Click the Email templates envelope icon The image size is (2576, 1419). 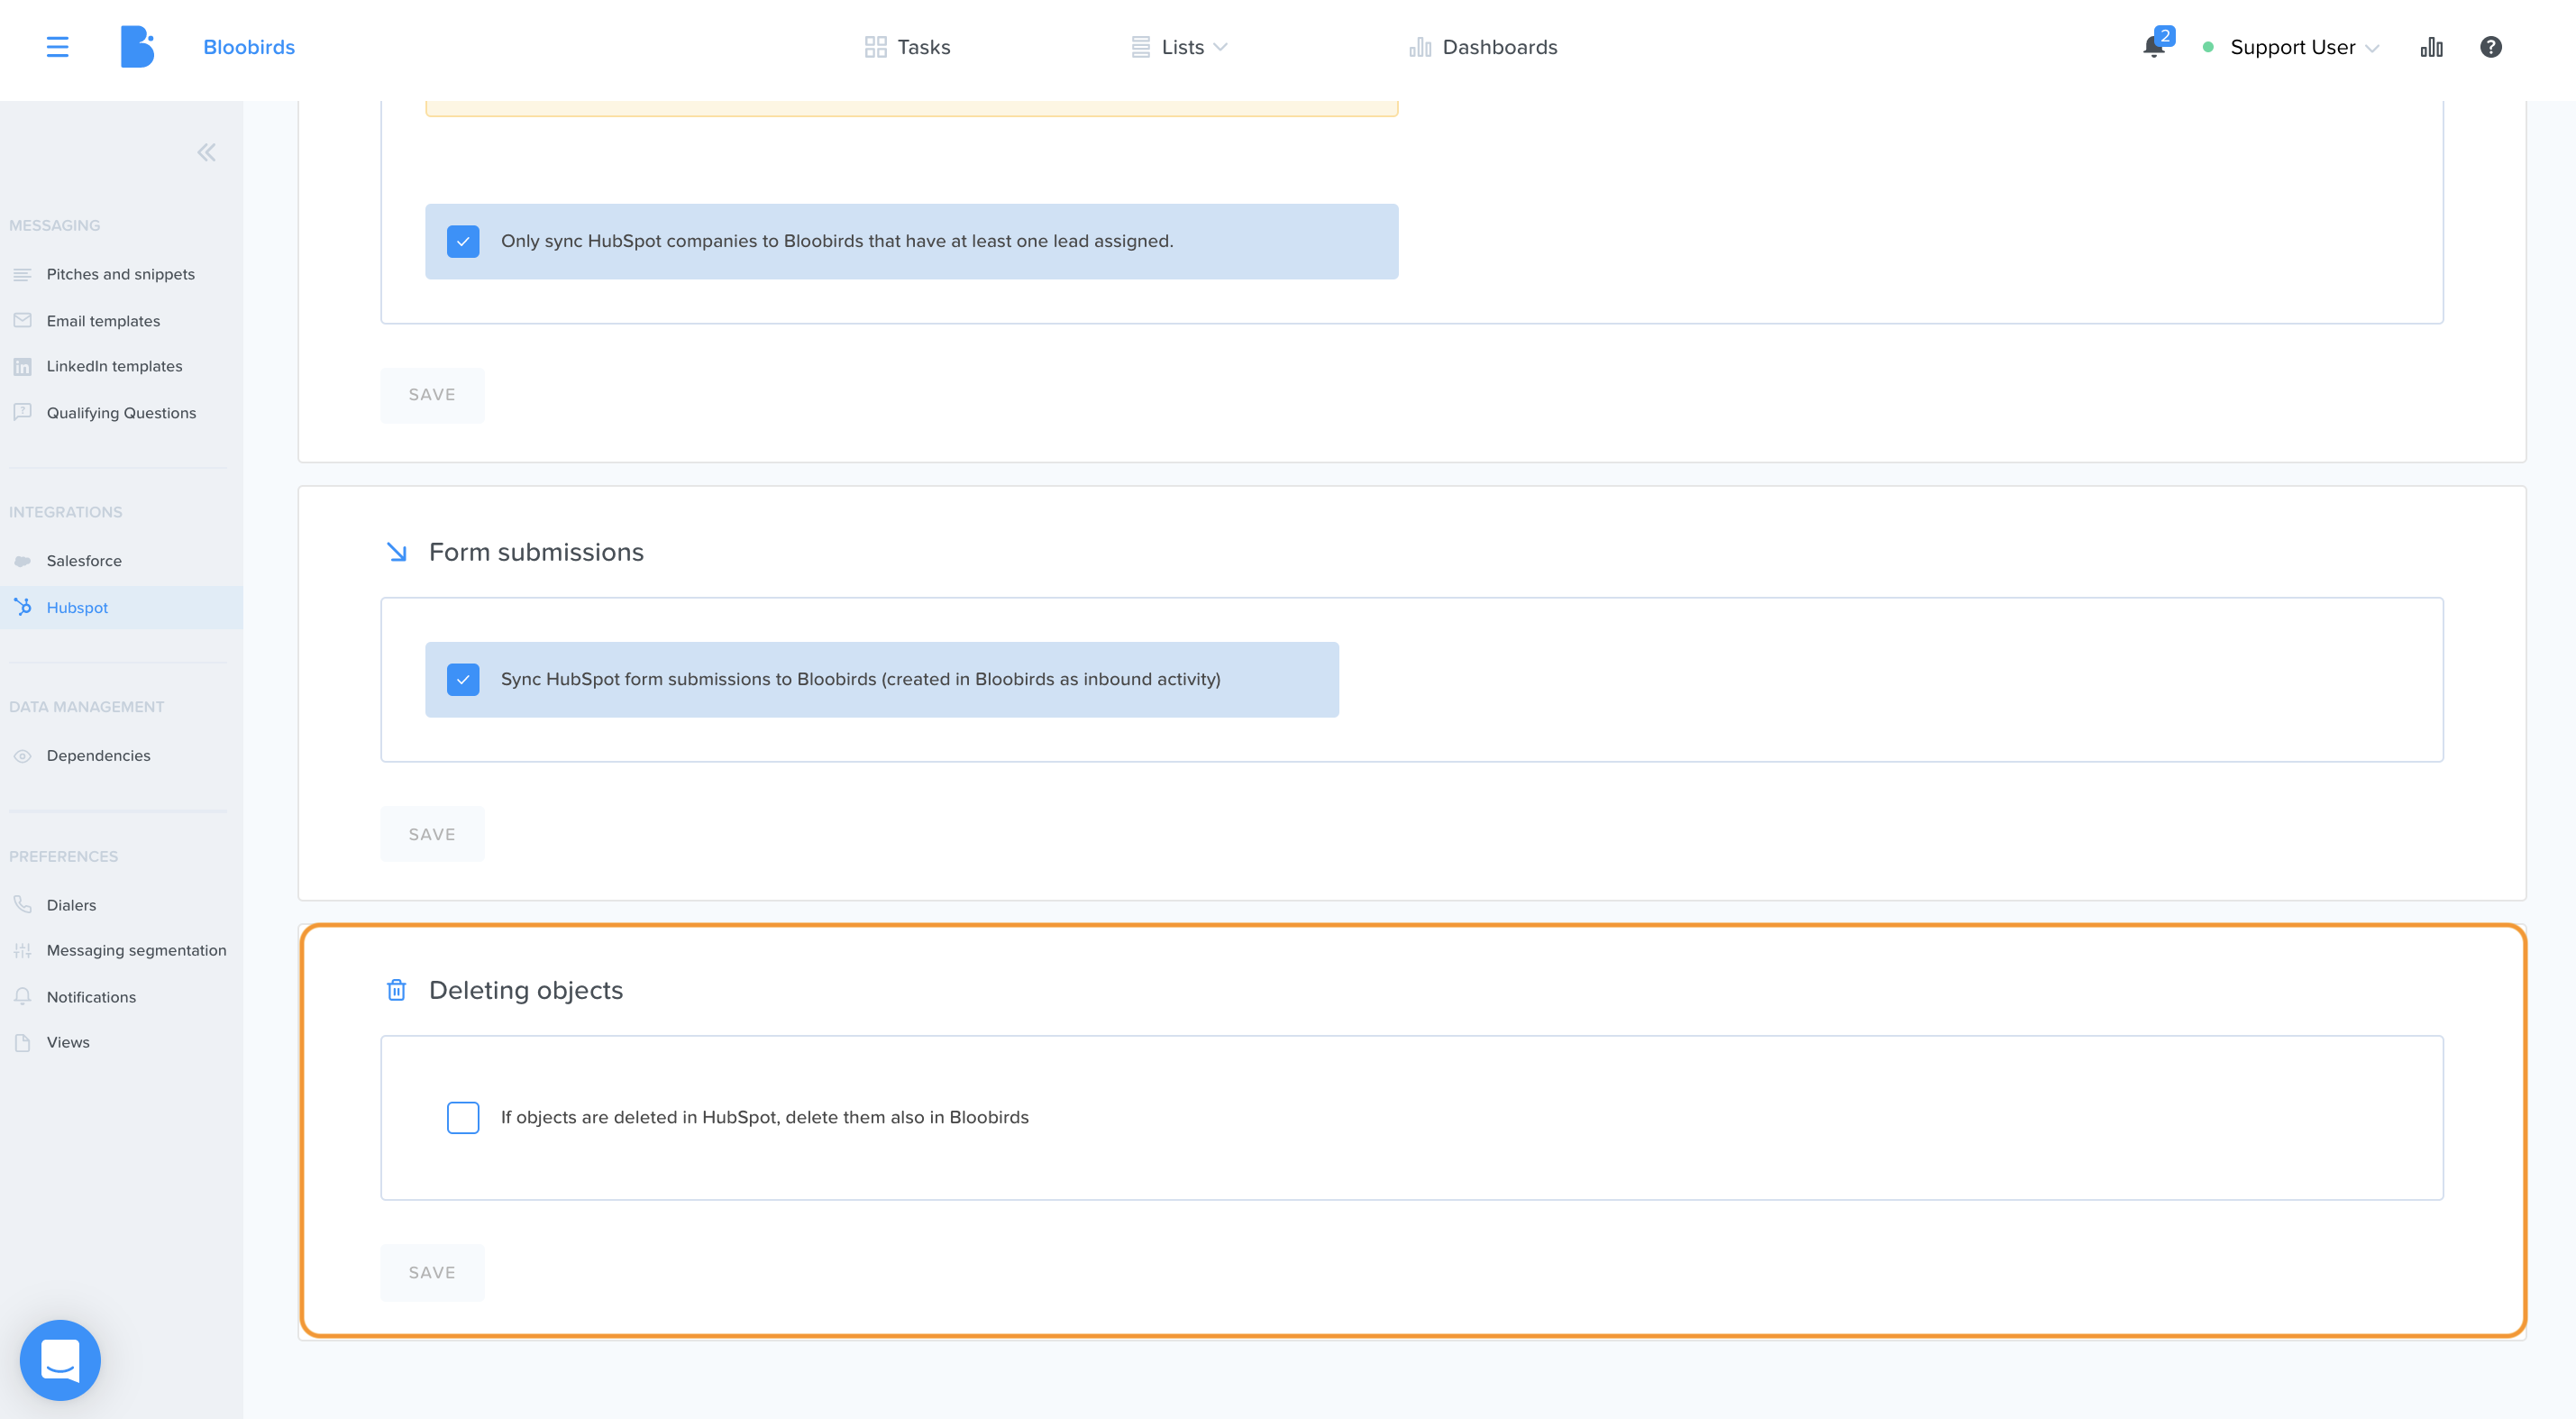[22, 320]
